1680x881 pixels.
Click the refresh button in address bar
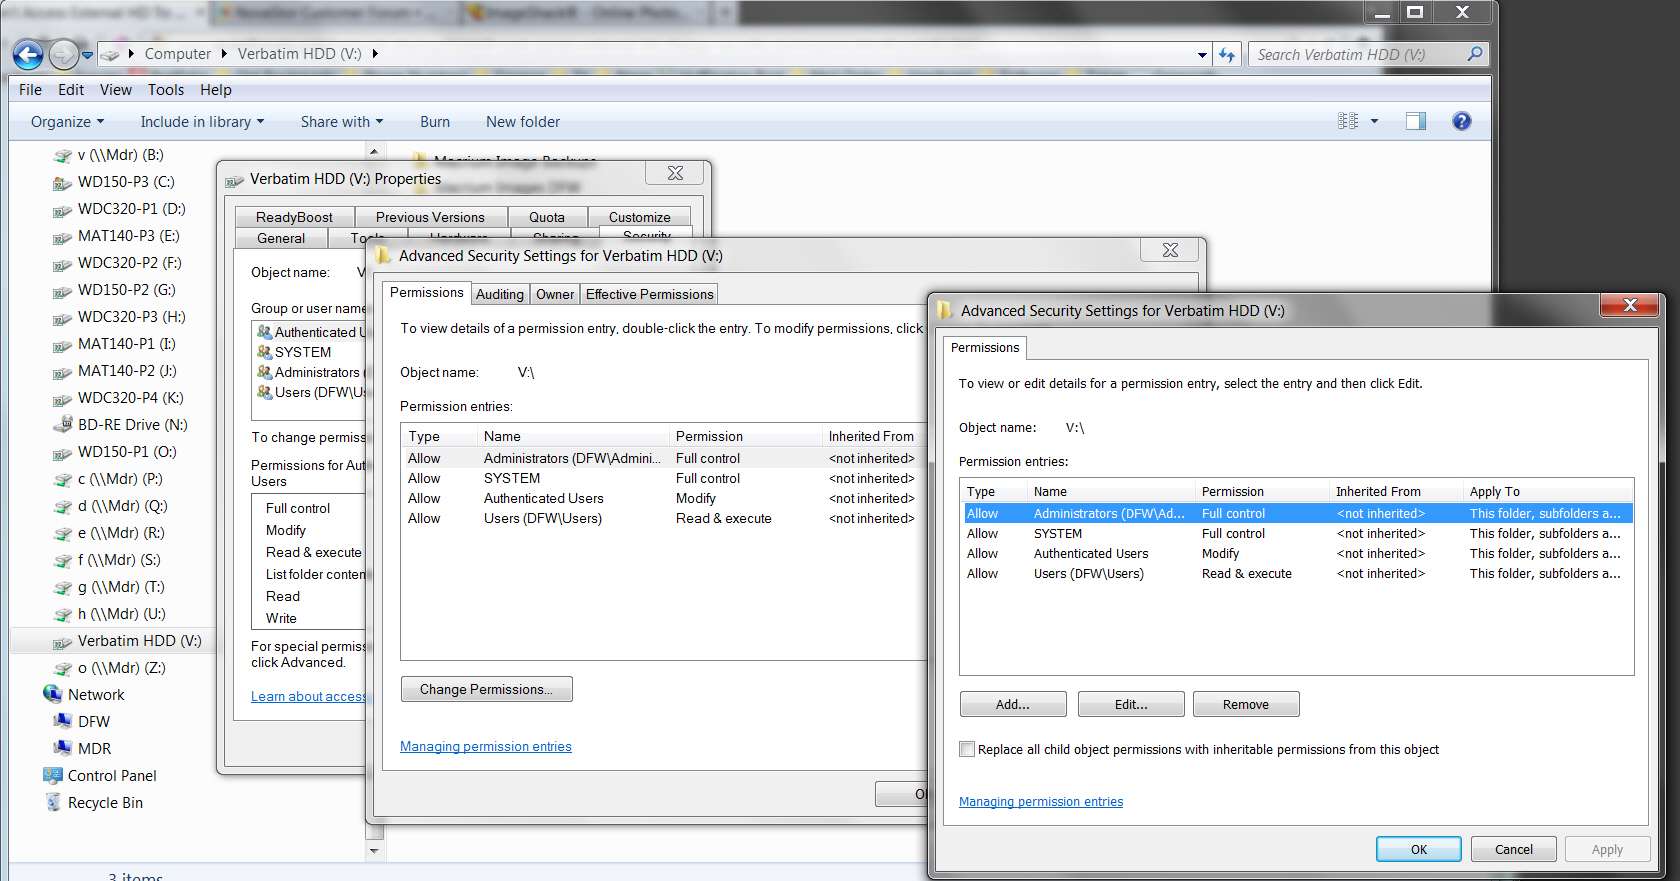click(x=1227, y=55)
